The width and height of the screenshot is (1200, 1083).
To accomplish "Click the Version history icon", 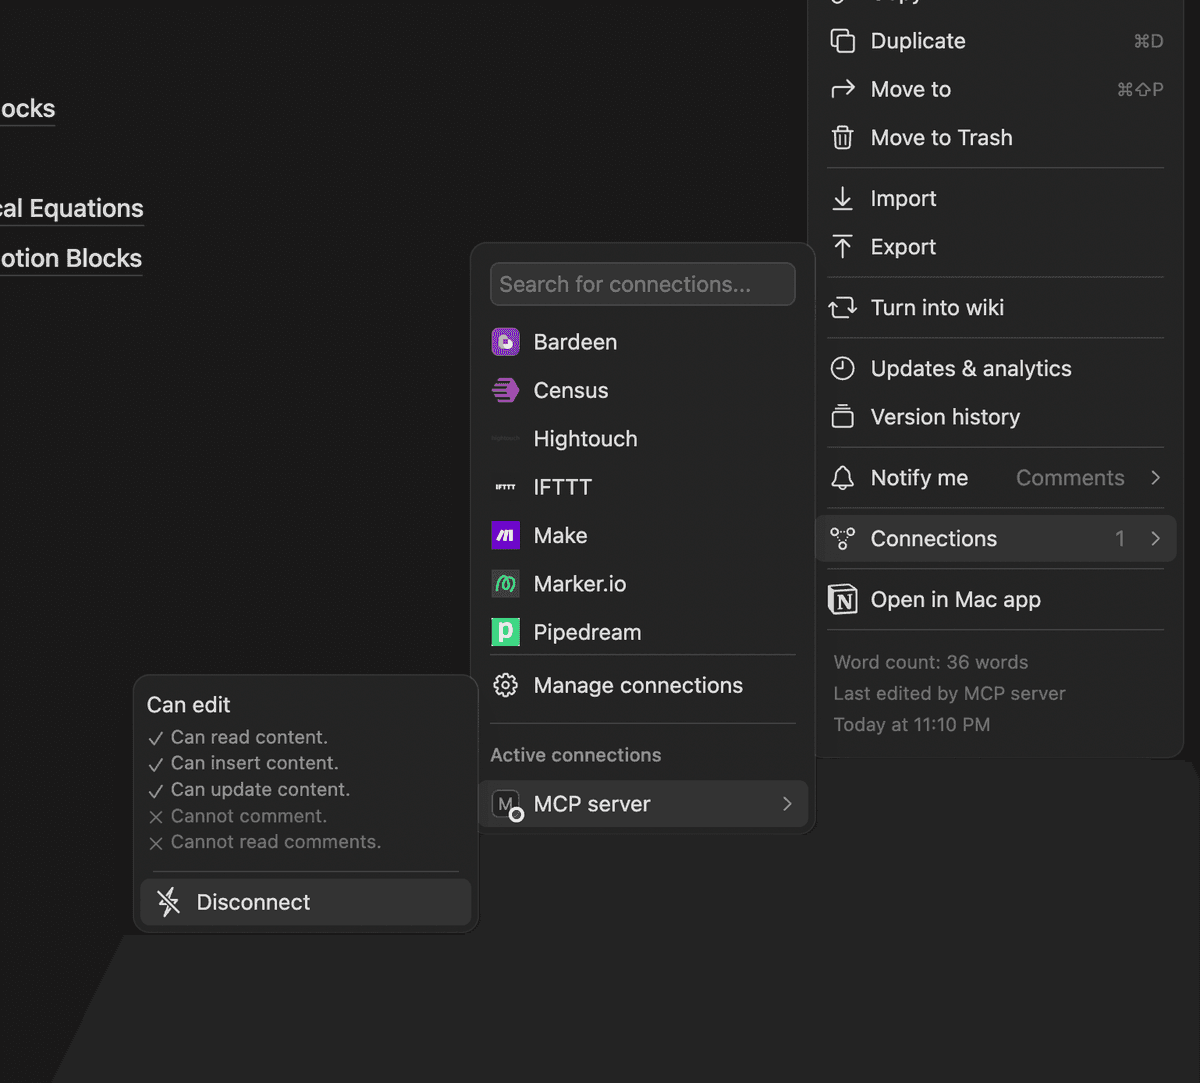I will pyautogui.click(x=843, y=417).
